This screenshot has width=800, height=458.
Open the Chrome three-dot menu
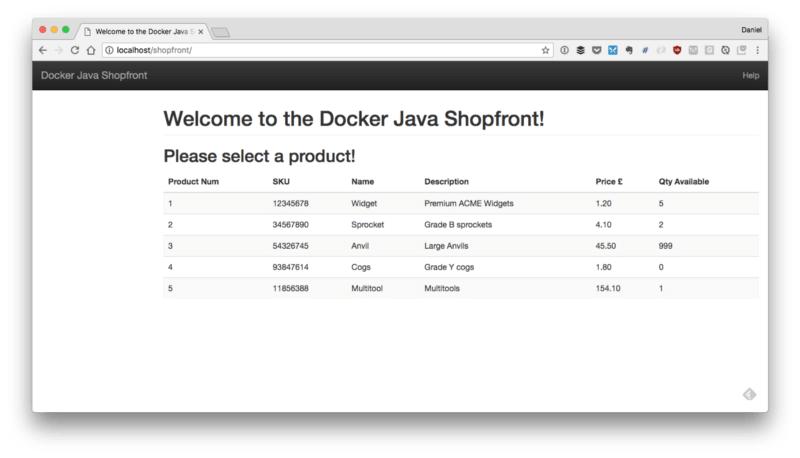(x=757, y=50)
